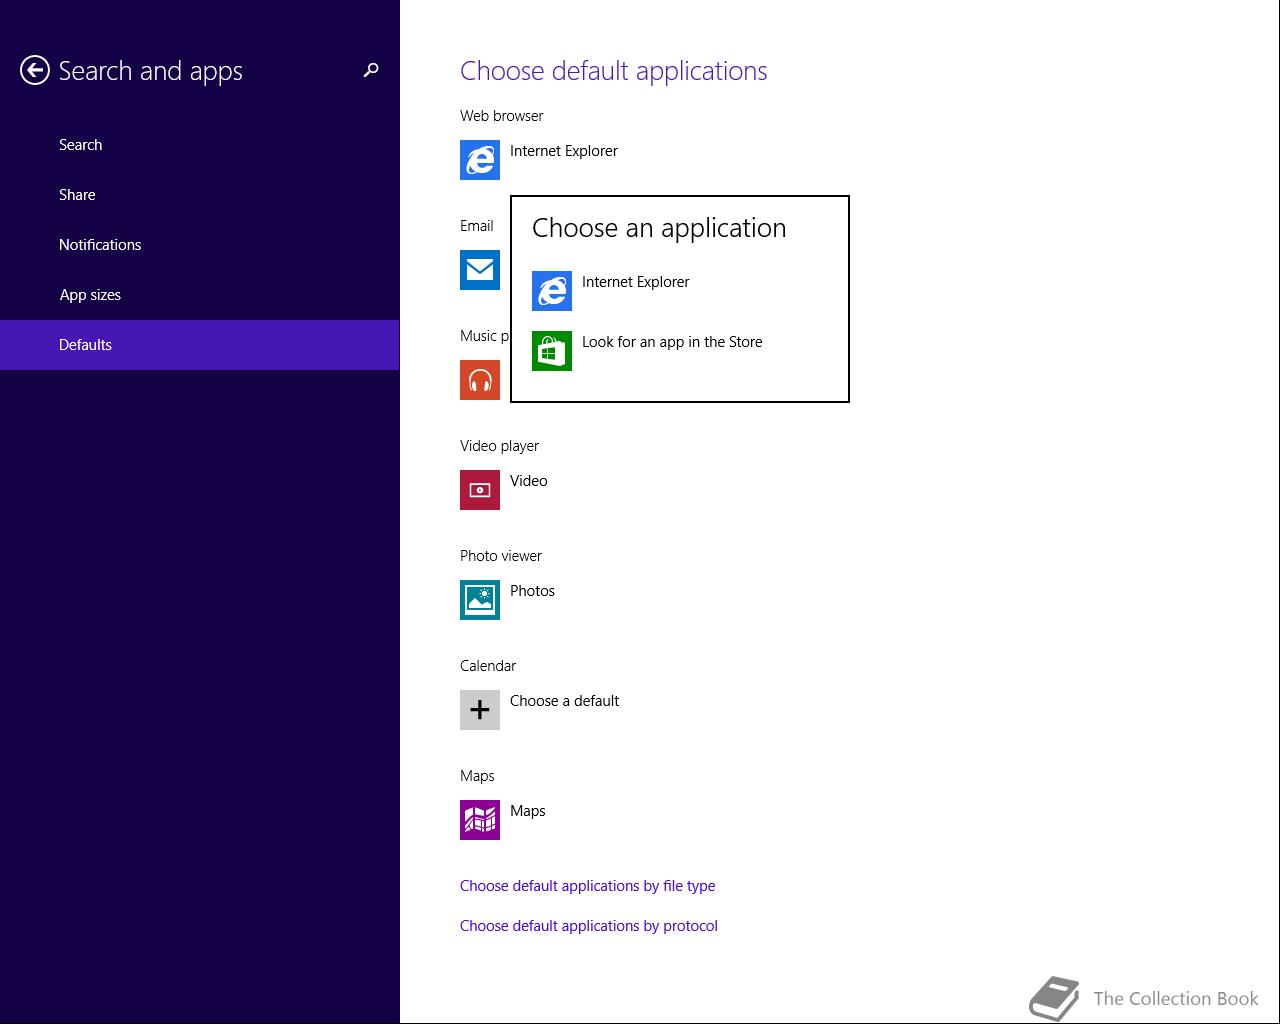
Task: Click the Internet Explorer label under Web browser
Action: coord(564,151)
